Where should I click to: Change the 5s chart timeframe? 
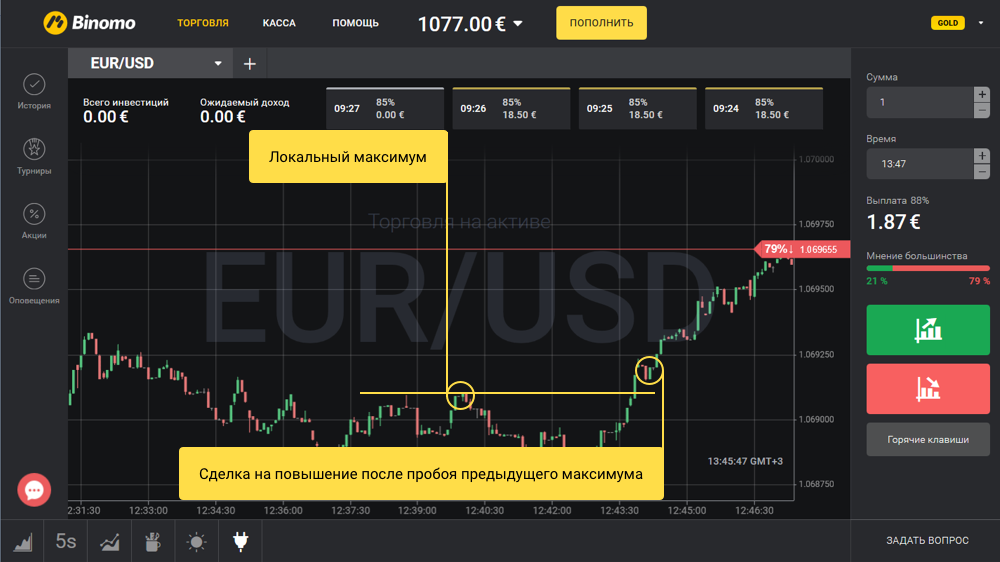66,542
